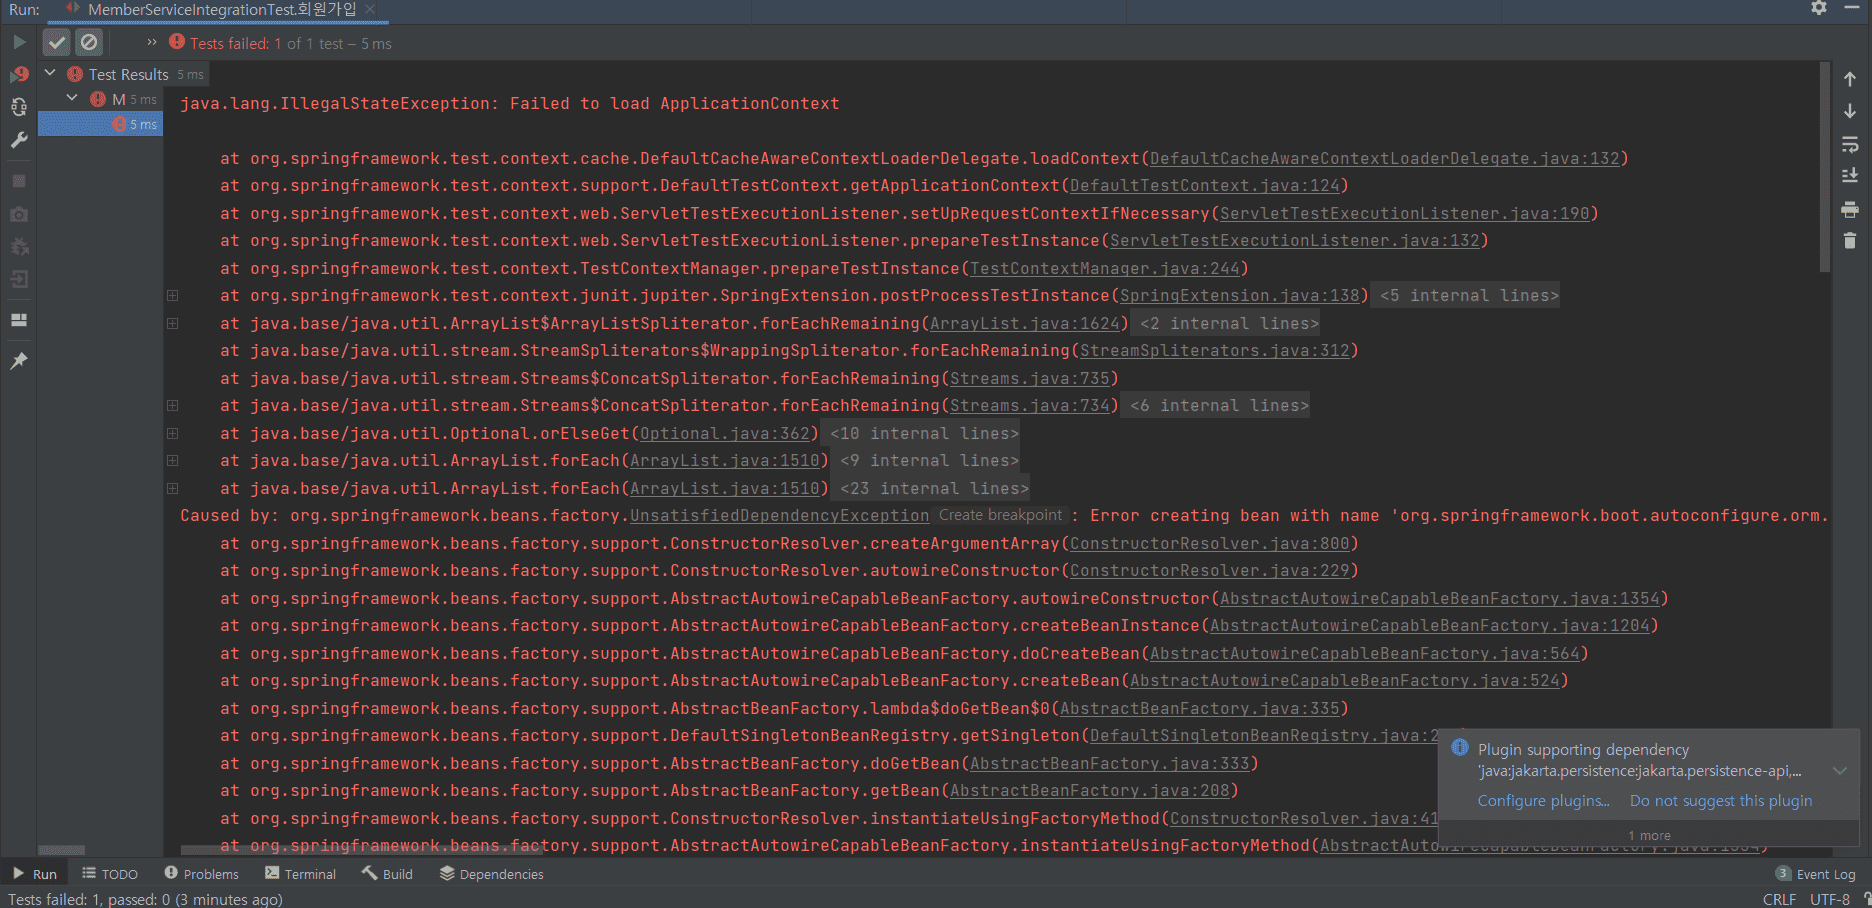Change file encoding via UTF-8 in status bar
The image size is (1872, 908).
(x=1830, y=899)
